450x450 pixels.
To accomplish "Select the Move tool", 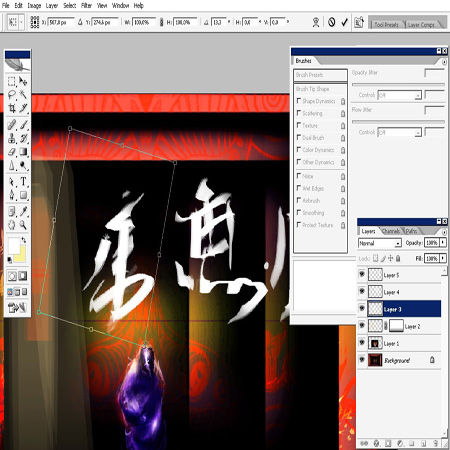I will click(x=23, y=81).
